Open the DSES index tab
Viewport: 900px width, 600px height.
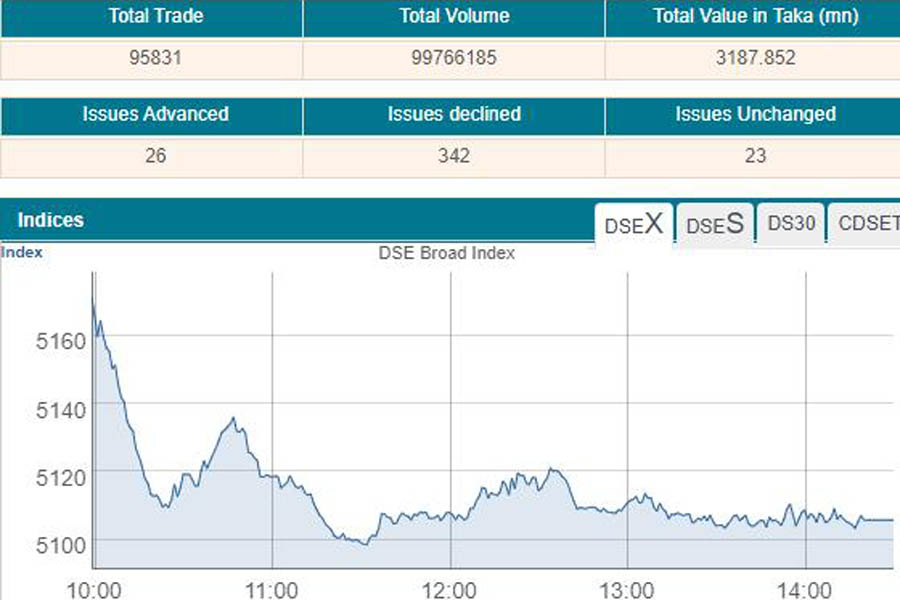point(715,224)
